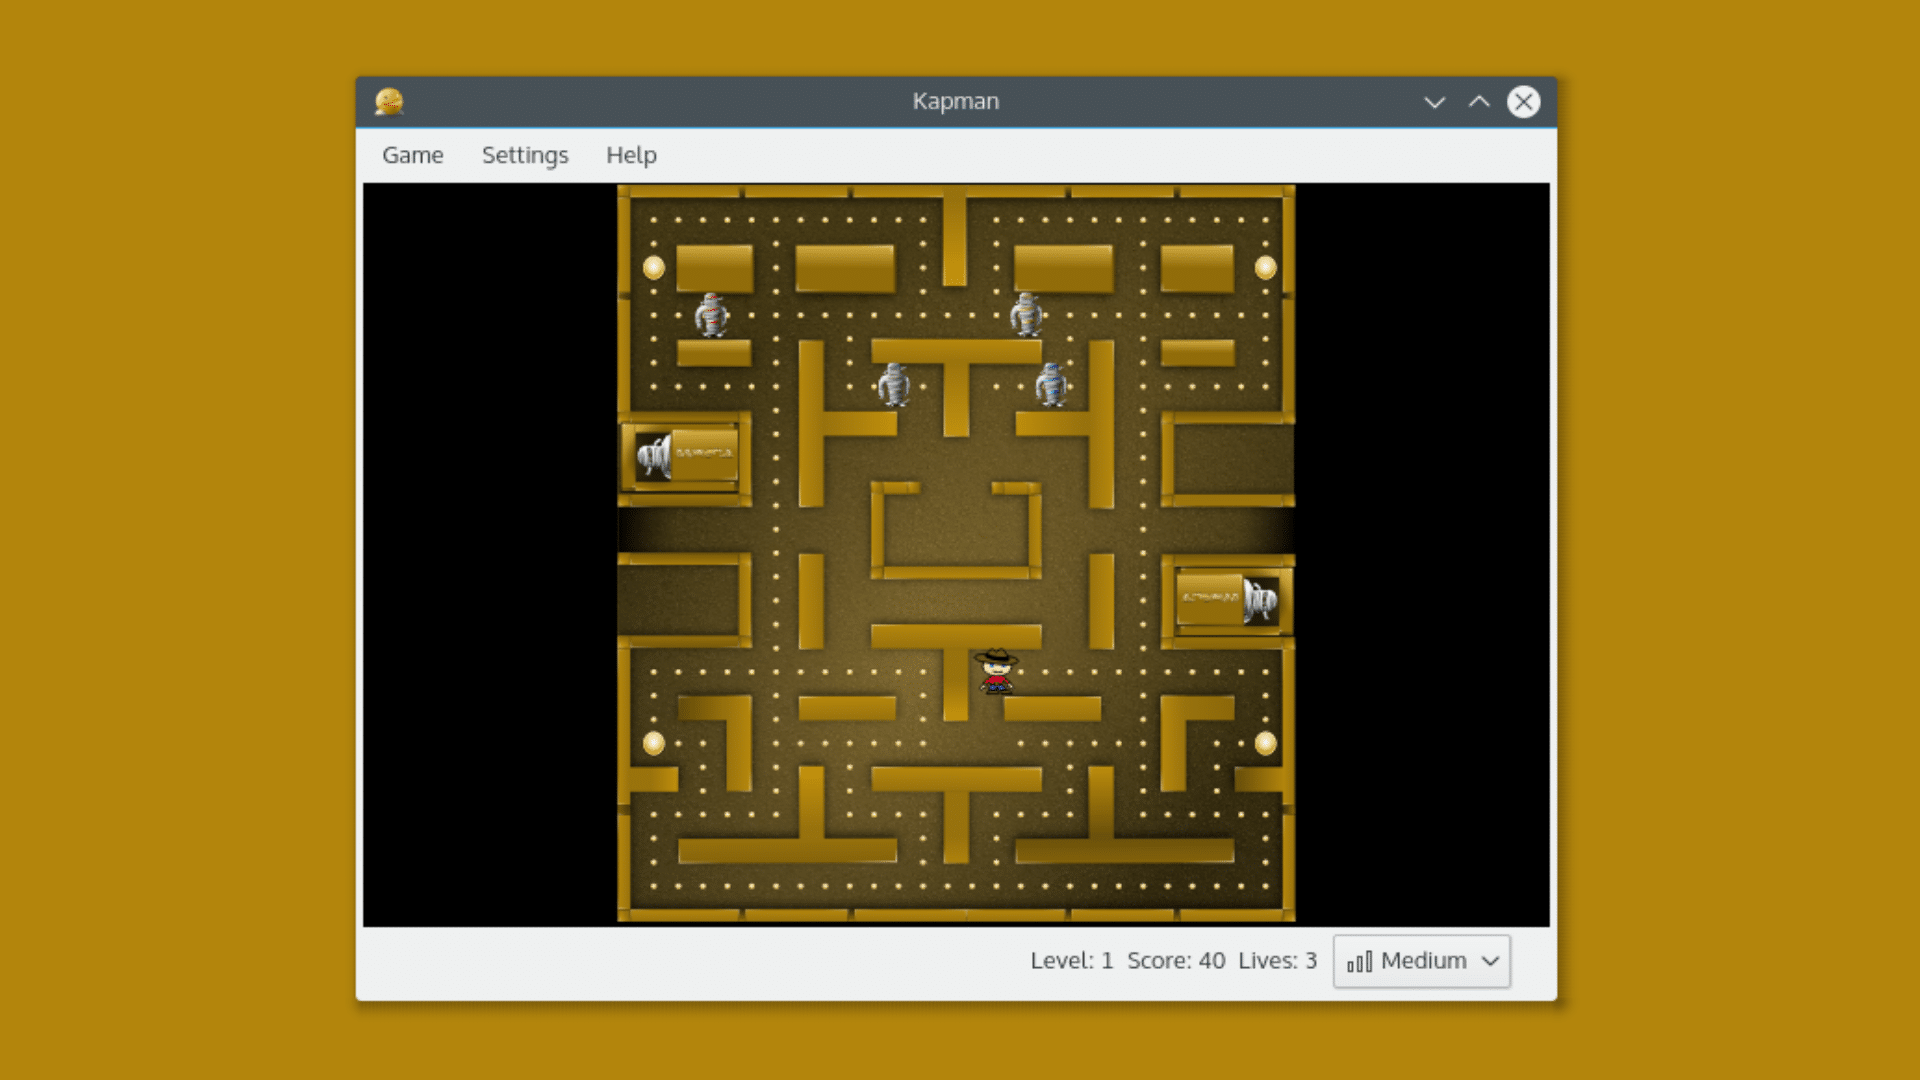The width and height of the screenshot is (1920, 1080).
Task: Click the mummy ghost left of the T-wall stem
Action: [x=893, y=385]
